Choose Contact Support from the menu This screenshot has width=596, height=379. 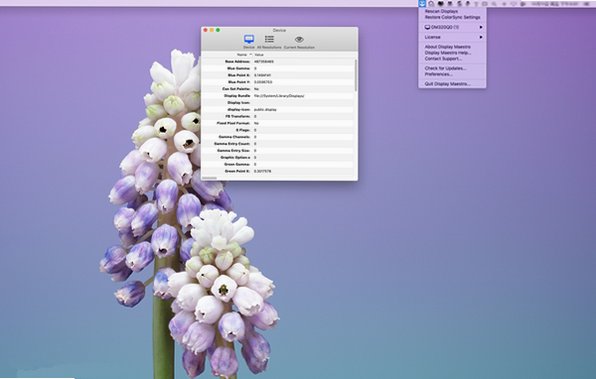click(443, 59)
